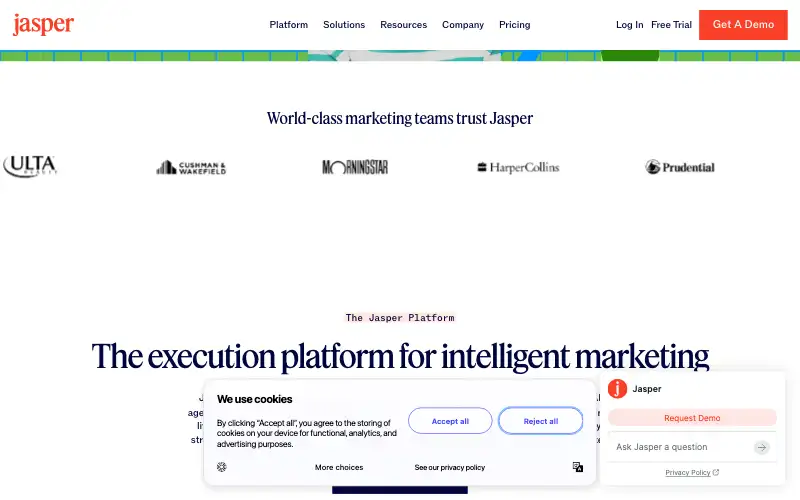Click the Log In link

tap(630, 24)
